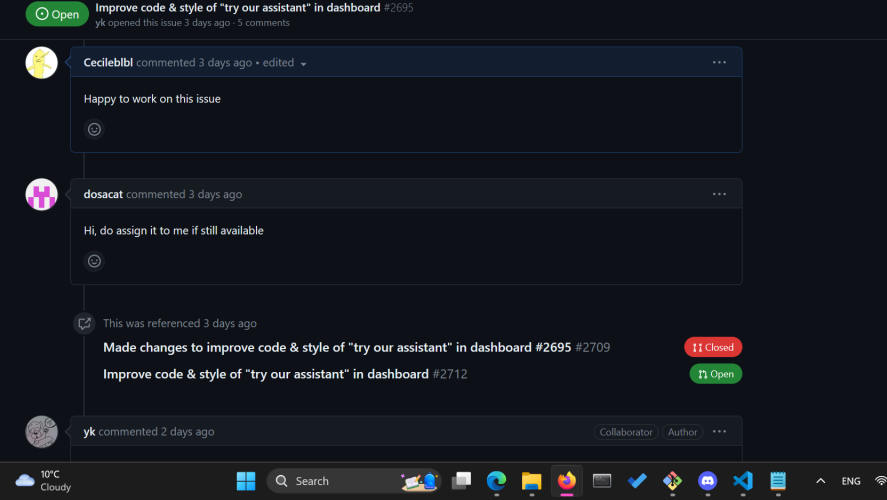
Task: Open dosacat's profile avatar
Action: [41, 194]
